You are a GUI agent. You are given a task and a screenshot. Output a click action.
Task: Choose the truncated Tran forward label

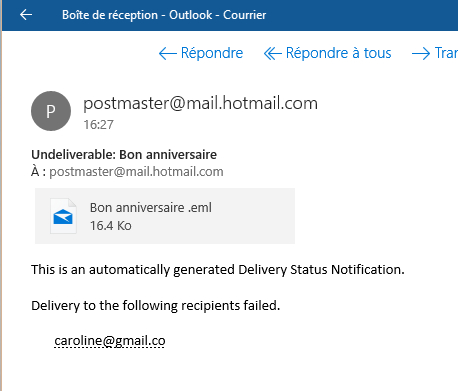pos(446,53)
